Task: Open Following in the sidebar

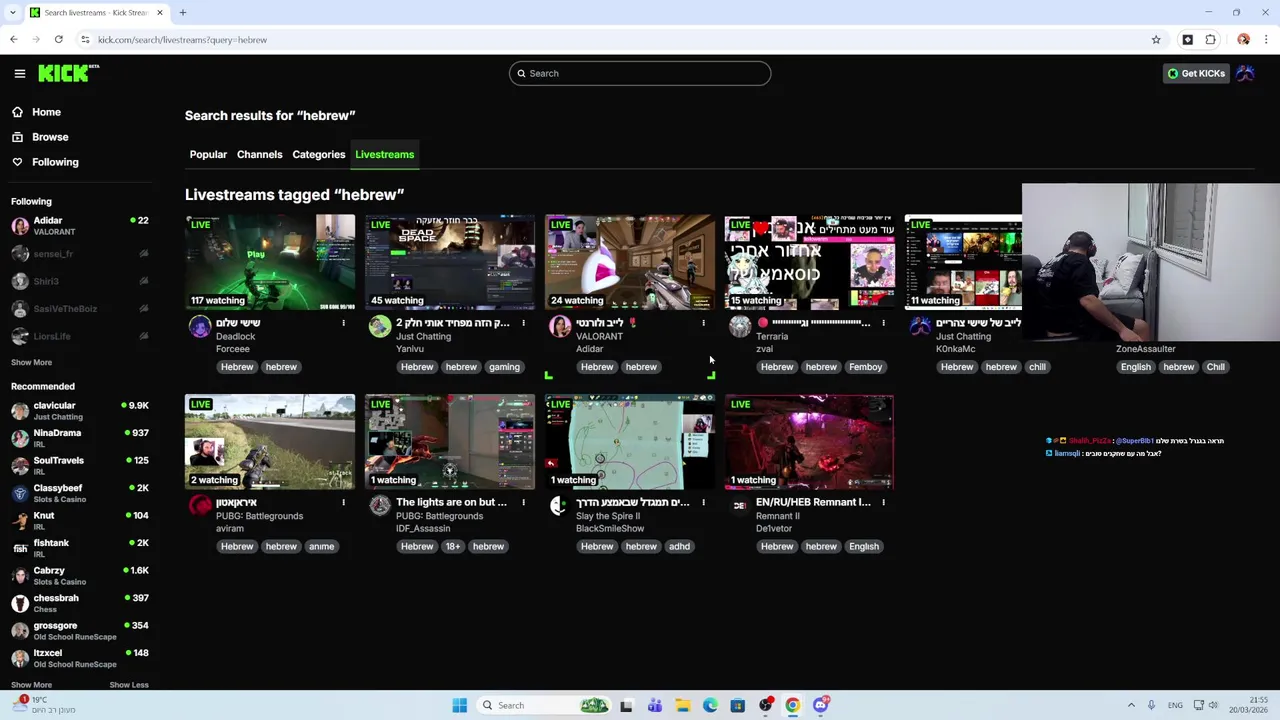Action: coord(55,162)
